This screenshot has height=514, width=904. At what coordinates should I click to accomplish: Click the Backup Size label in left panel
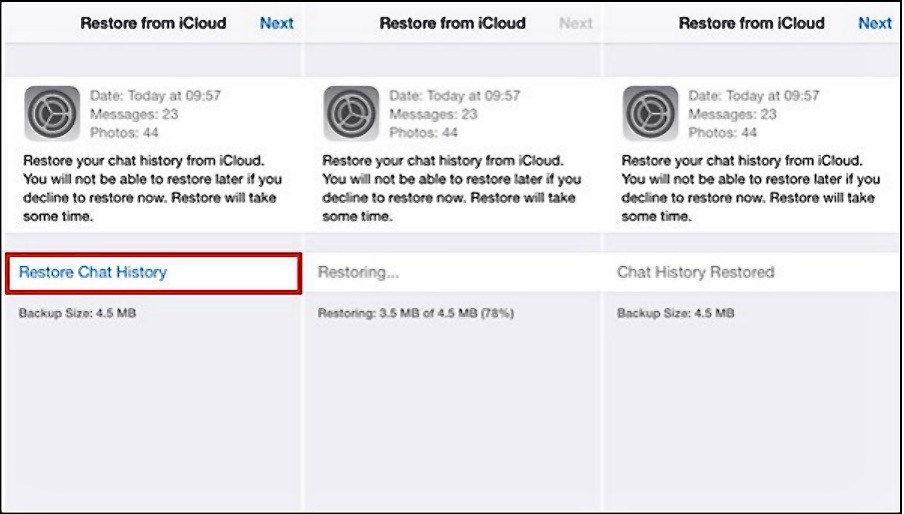click(77, 313)
